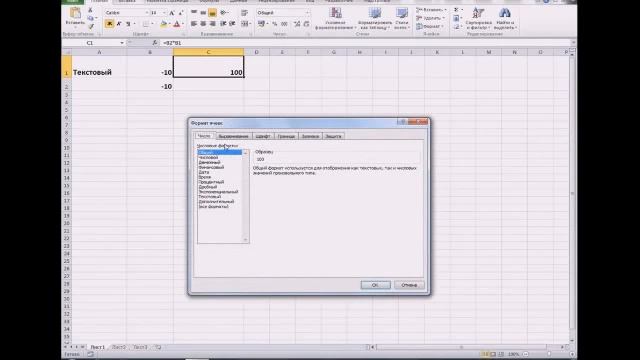Open the Формат cells dropdown

430,27
